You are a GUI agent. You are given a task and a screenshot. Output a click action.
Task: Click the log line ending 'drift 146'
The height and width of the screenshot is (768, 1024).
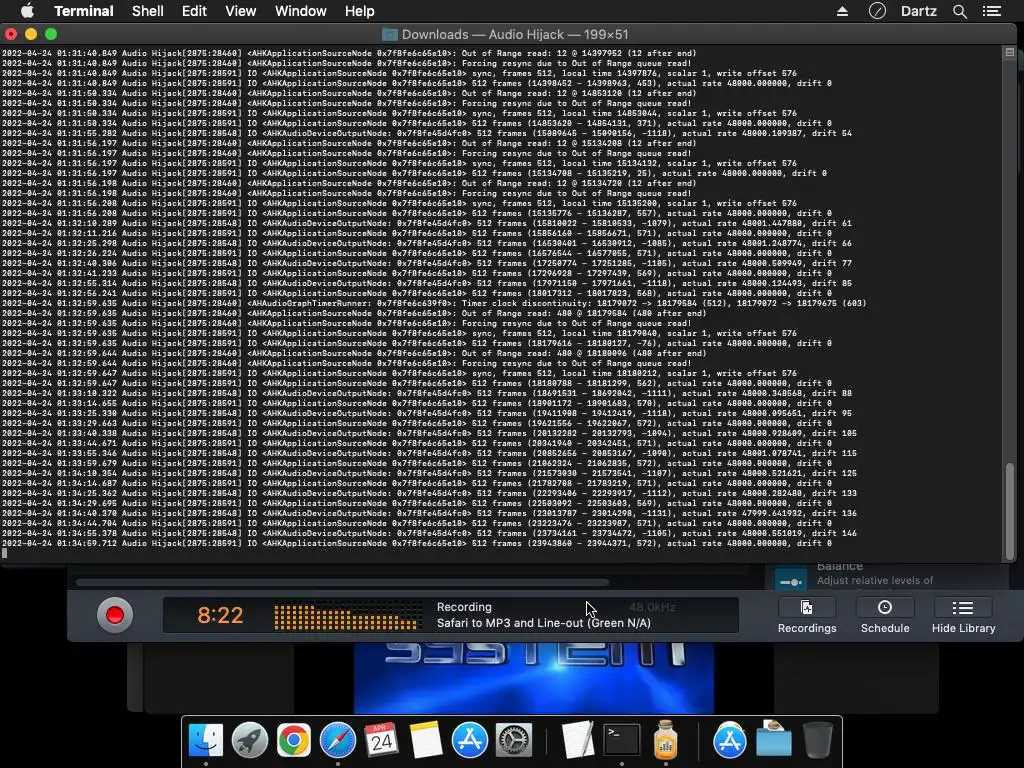point(429,533)
